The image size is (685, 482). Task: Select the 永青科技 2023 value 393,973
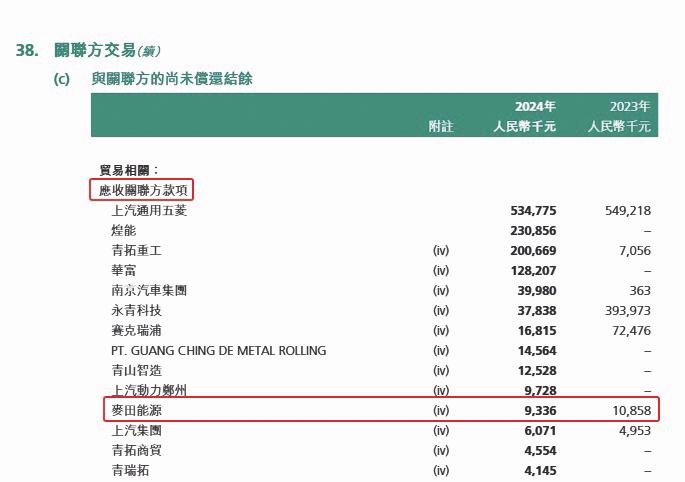pyautogui.click(x=628, y=311)
